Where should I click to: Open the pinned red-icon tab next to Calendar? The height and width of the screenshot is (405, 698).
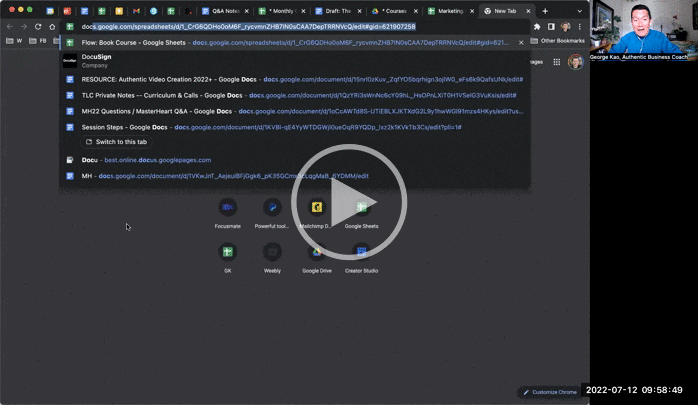[x=67, y=11]
